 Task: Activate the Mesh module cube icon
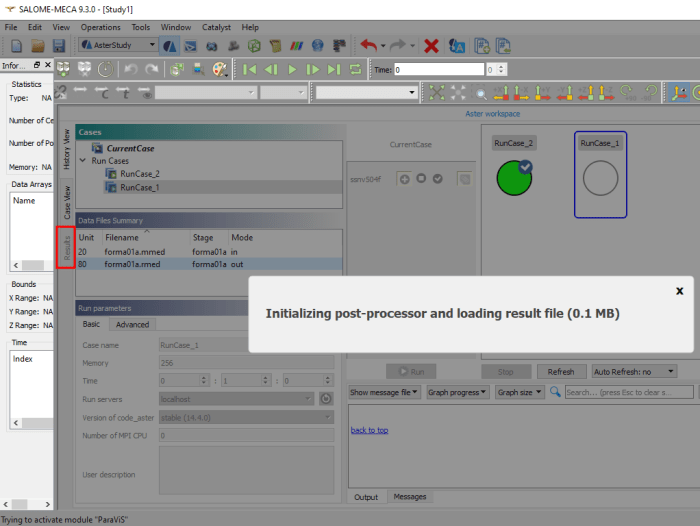point(254,46)
